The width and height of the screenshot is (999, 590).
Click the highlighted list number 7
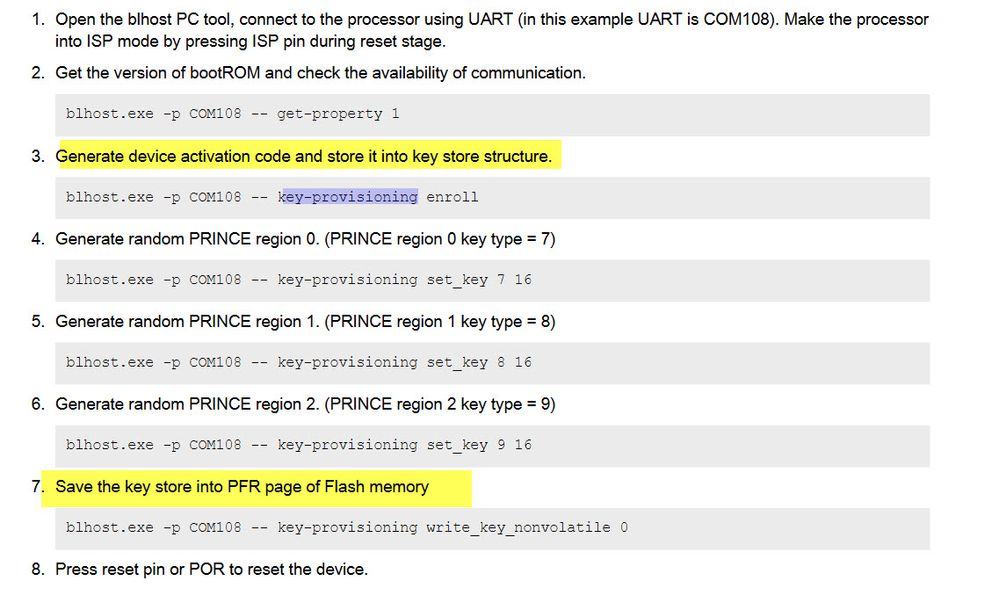[38, 487]
